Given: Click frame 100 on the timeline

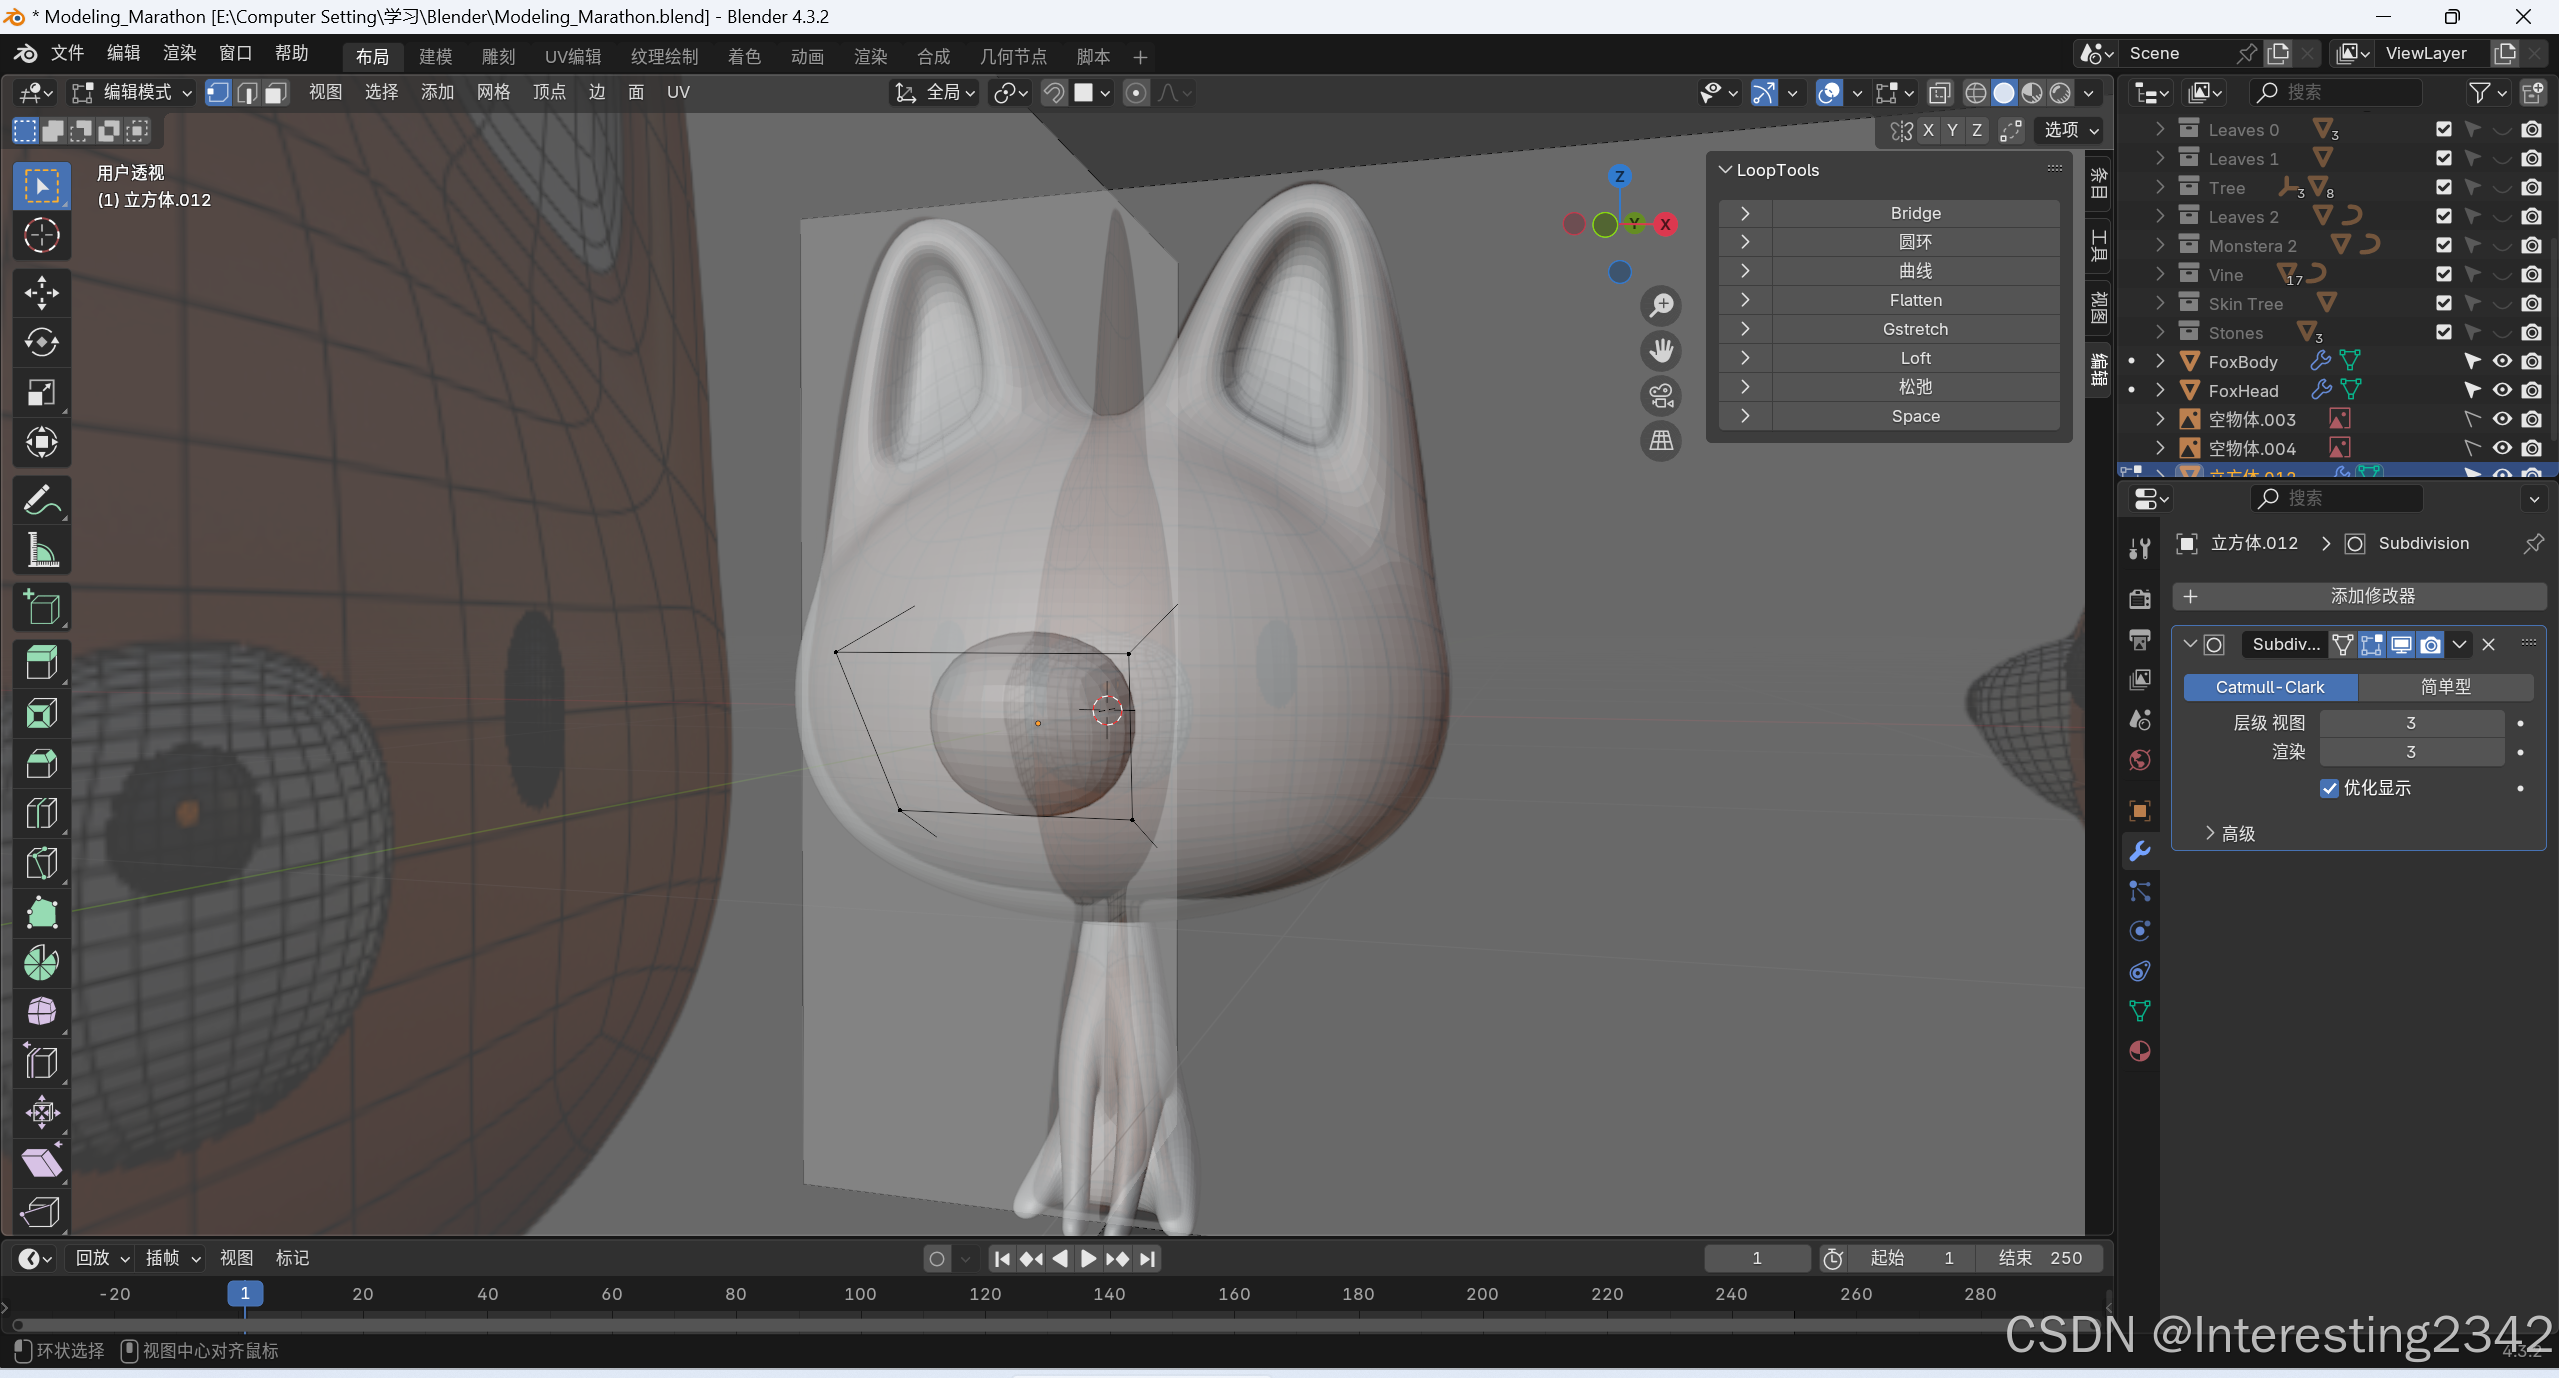Looking at the screenshot, I should click(860, 1294).
